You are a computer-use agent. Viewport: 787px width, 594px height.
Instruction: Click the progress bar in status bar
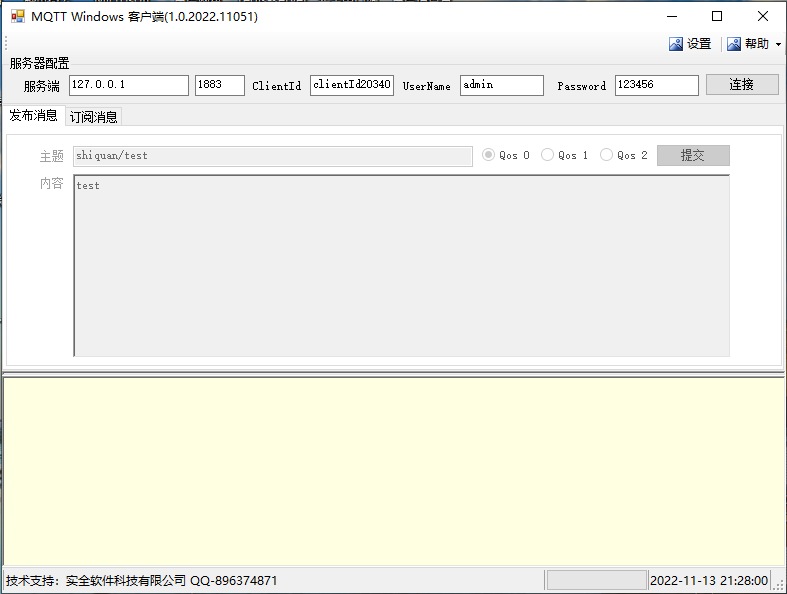[x=597, y=580]
